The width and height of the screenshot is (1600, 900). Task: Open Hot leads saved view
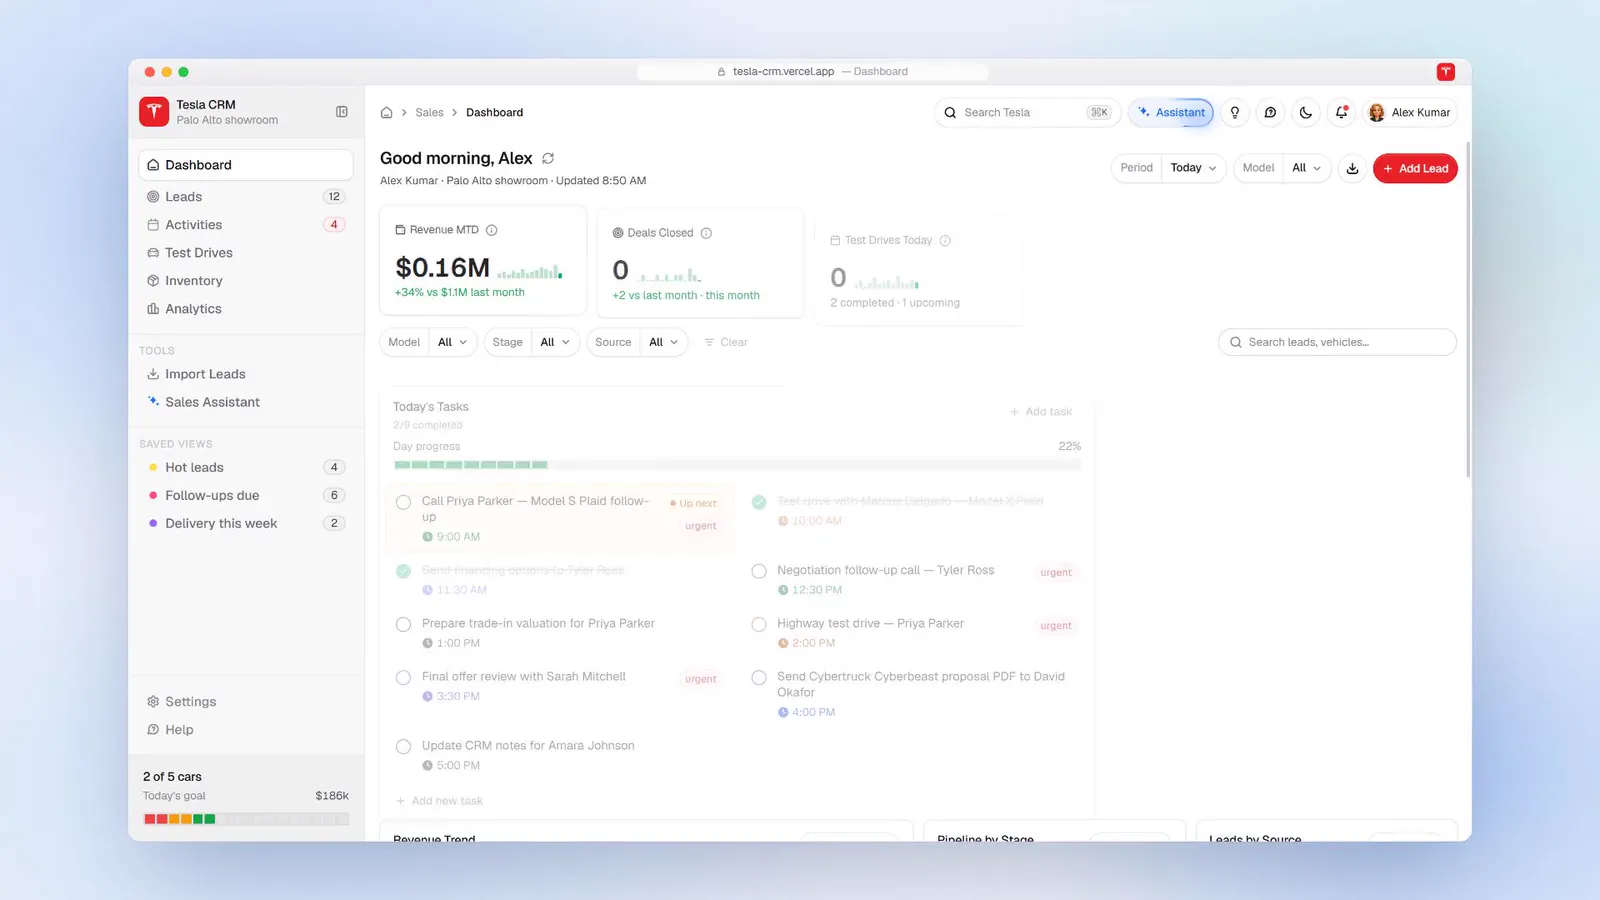pos(246,467)
